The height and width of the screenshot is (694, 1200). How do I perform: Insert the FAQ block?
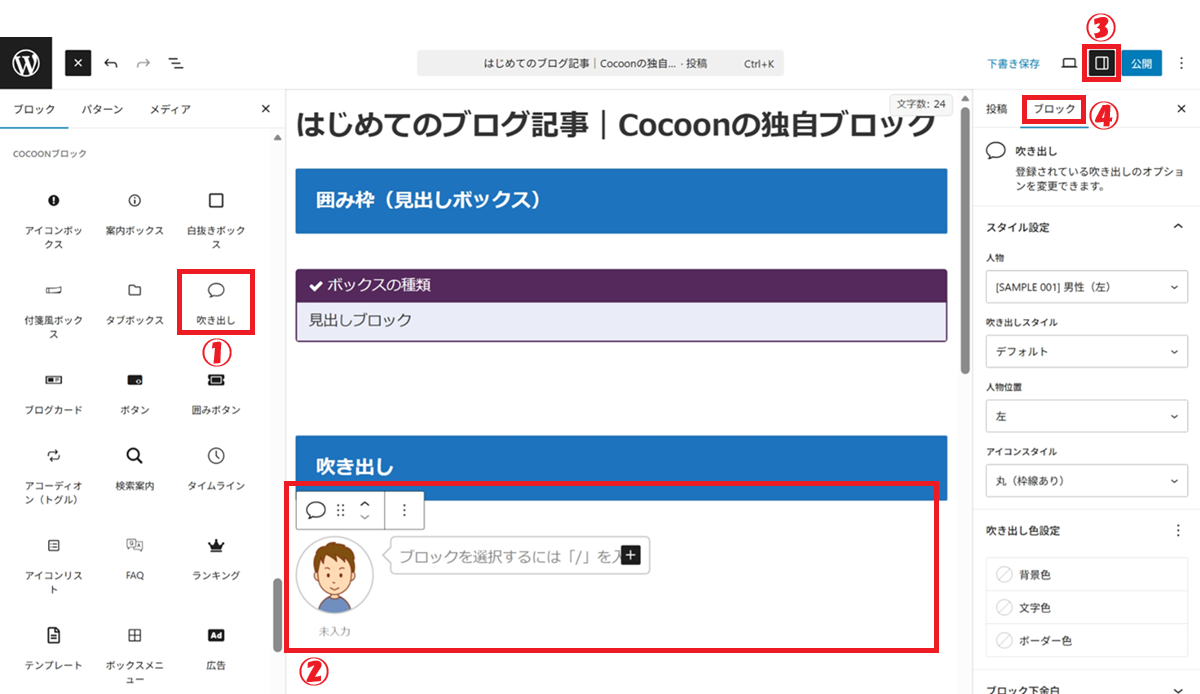click(x=134, y=555)
